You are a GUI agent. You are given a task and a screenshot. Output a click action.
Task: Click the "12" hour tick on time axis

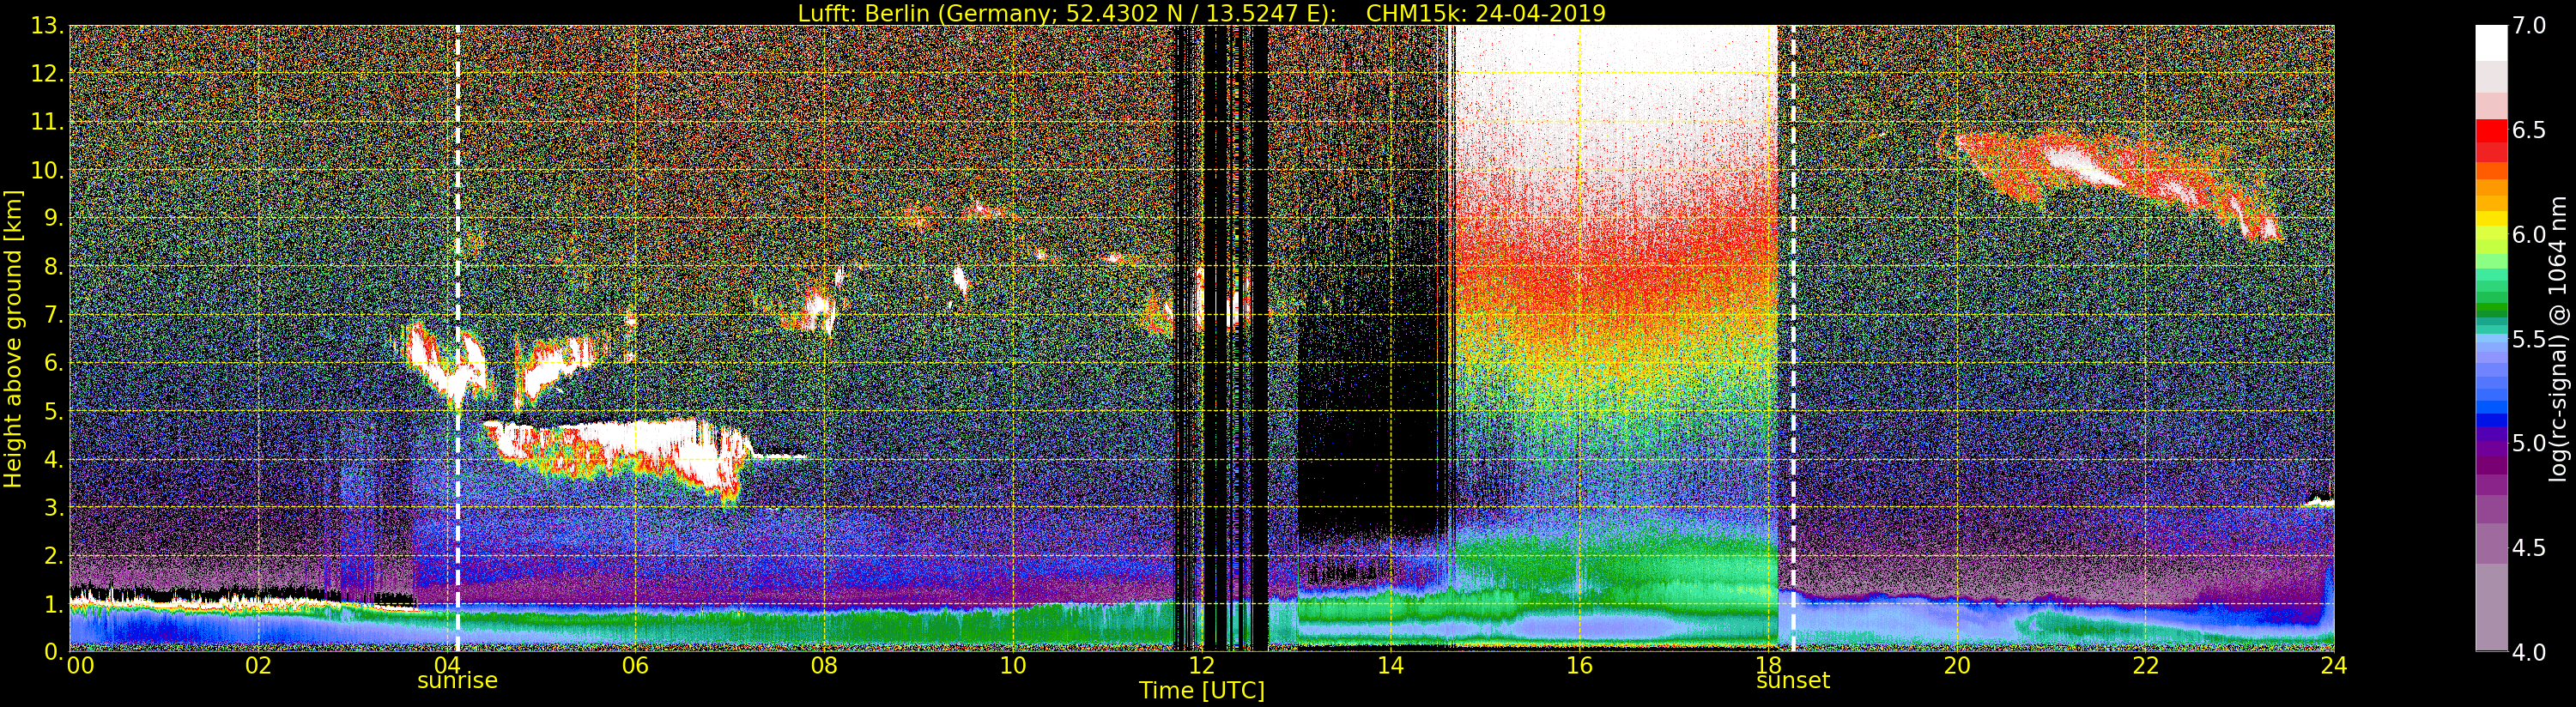point(1201,665)
